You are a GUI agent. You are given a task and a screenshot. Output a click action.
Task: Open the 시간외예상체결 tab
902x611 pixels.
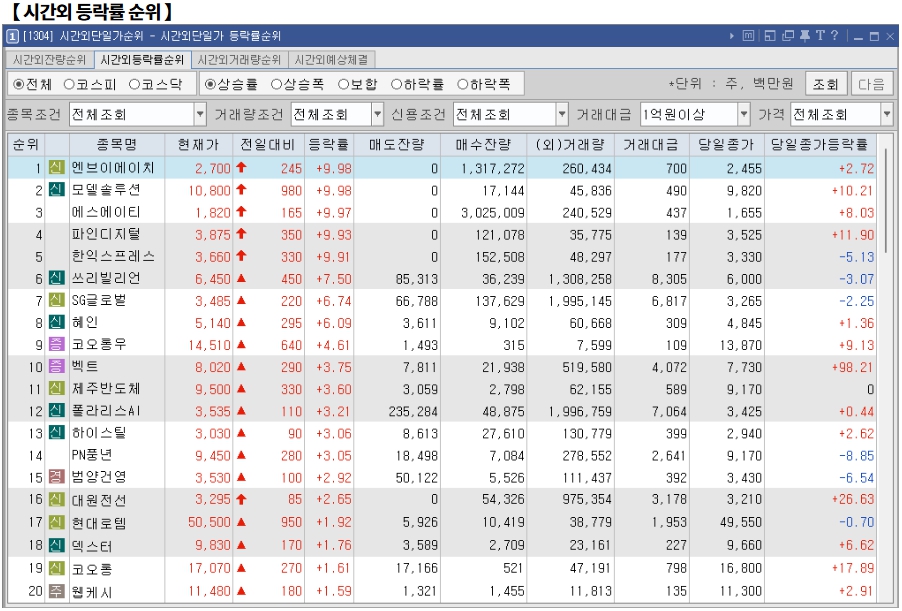click(x=334, y=59)
